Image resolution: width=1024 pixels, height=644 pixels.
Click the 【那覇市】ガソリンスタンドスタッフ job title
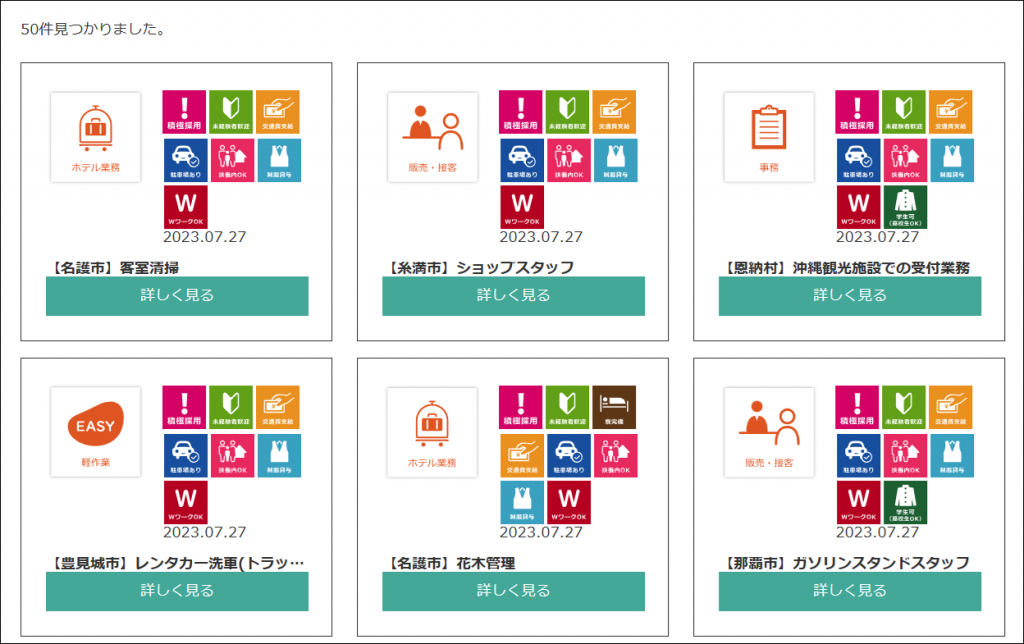click(x=845, y=563)
